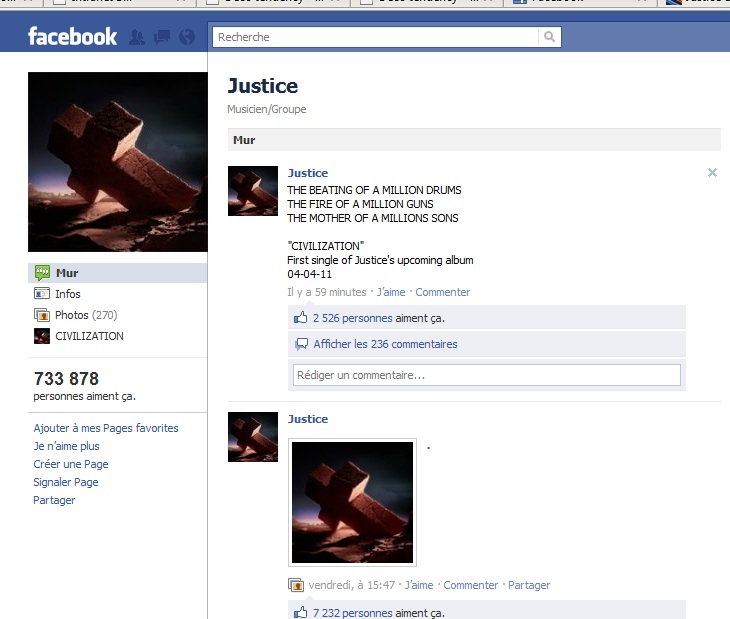Viewport: 730px width, 619px height.
Task: Click Justice author name on CIVILIZATION post
Action: click(308, 173)
